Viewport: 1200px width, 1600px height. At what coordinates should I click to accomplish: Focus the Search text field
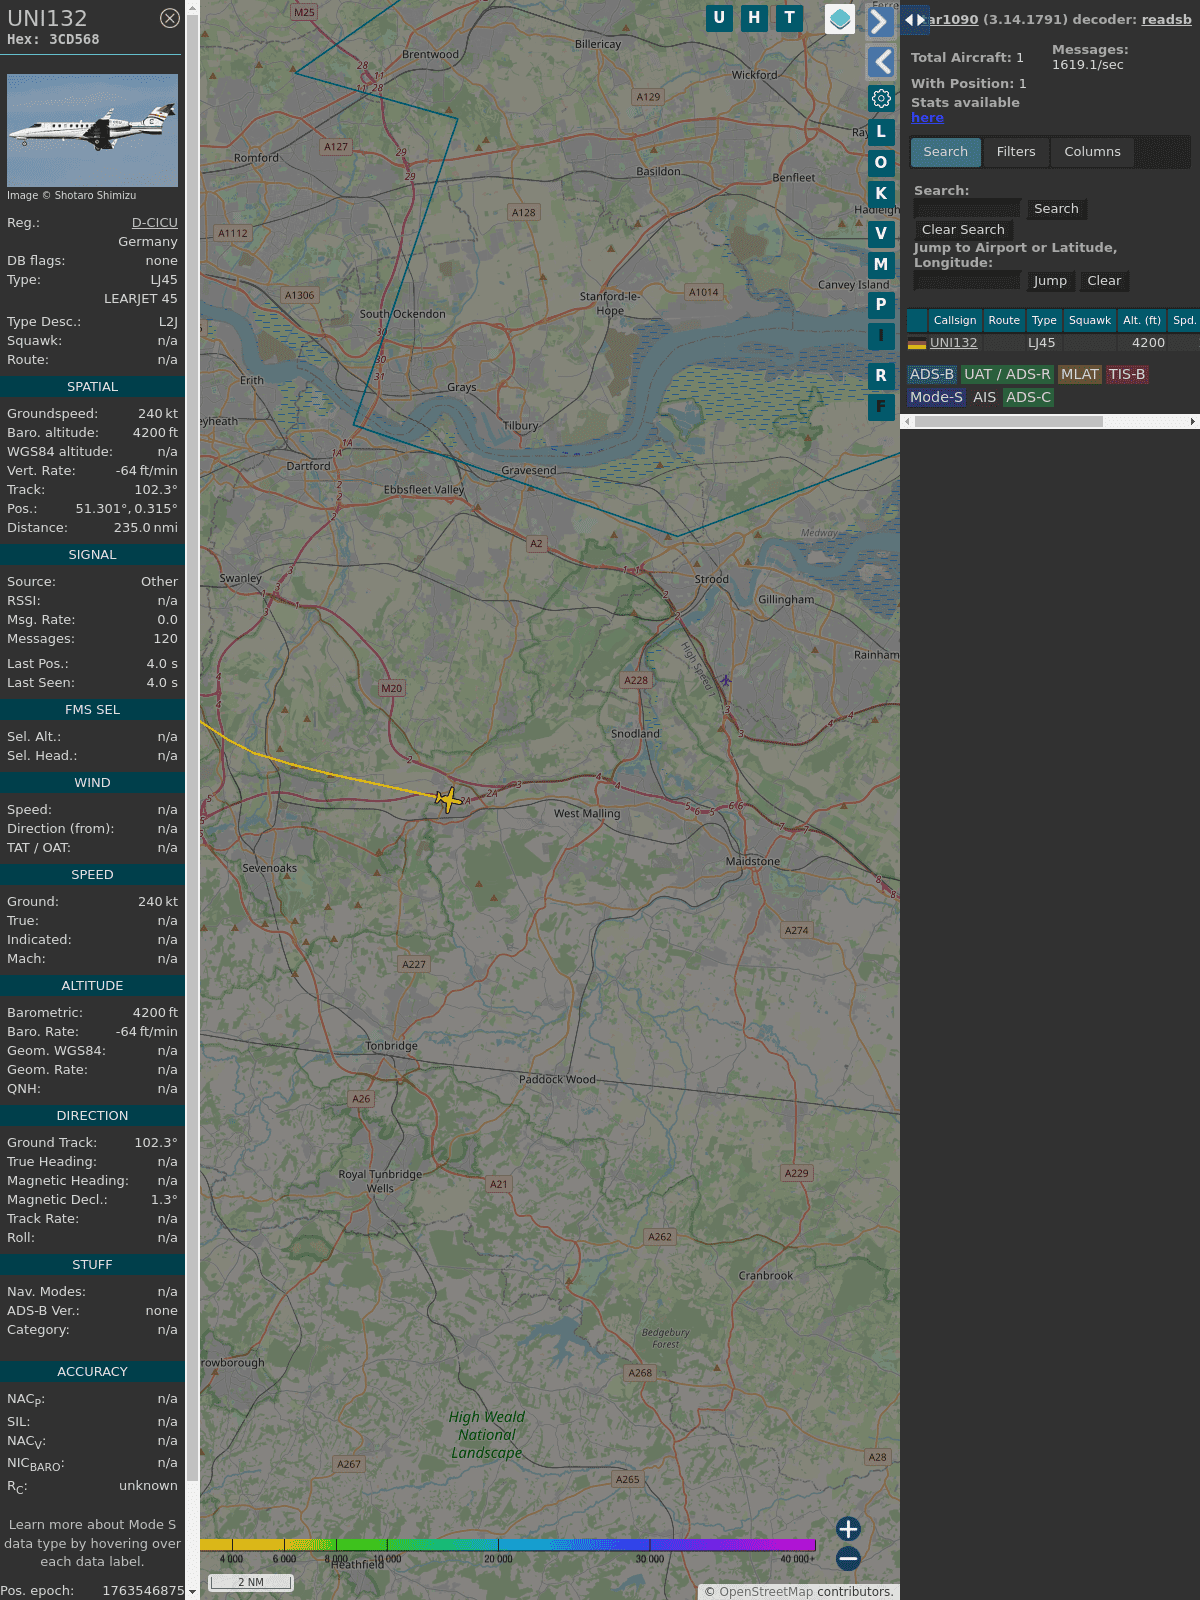coord(967,208)
